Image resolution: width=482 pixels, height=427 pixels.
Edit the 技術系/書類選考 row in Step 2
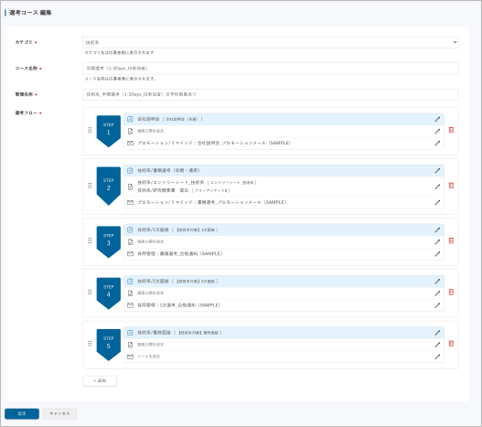[x=437, y=170]
